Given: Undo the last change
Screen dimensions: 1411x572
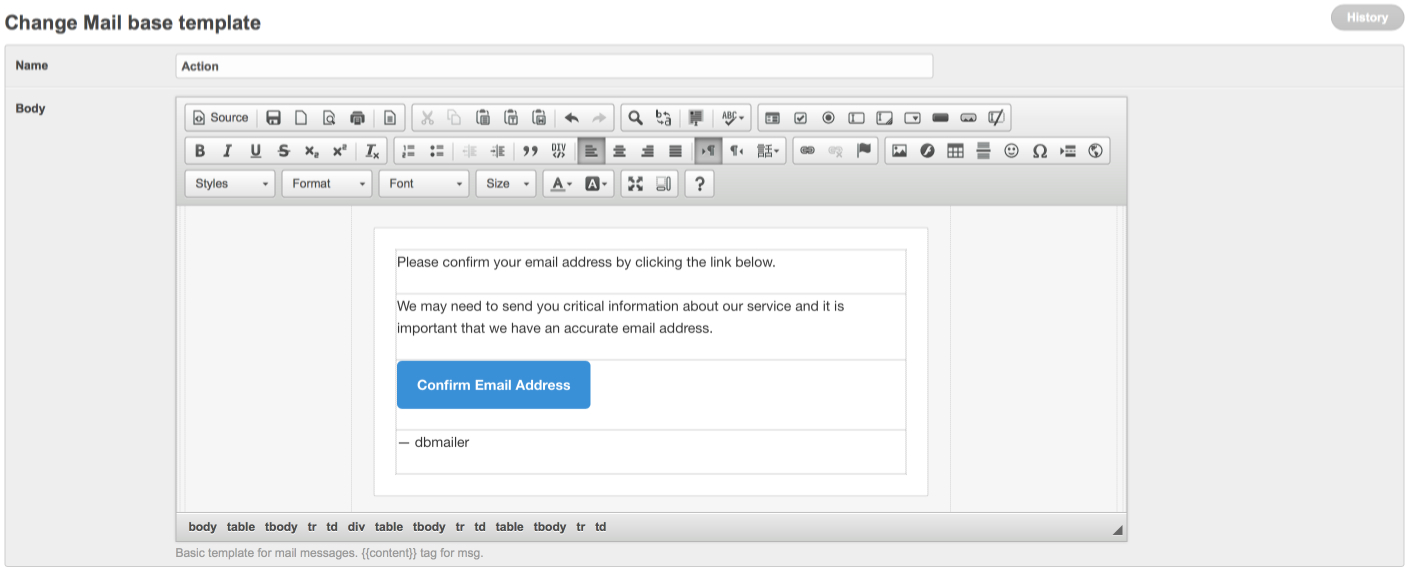Looking at the screenshot, I should (572, 118).
